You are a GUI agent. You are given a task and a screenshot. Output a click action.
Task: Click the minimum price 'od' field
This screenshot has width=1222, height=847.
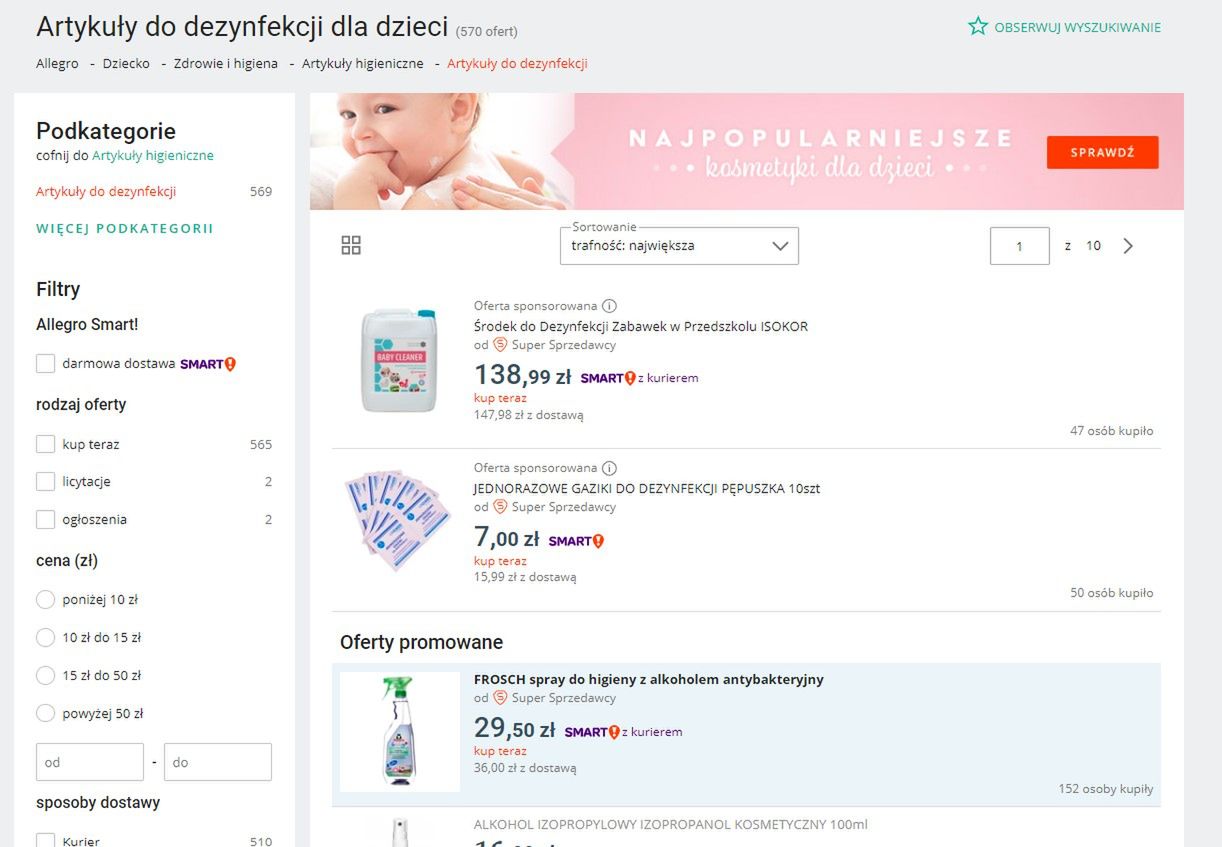point(90,762)
